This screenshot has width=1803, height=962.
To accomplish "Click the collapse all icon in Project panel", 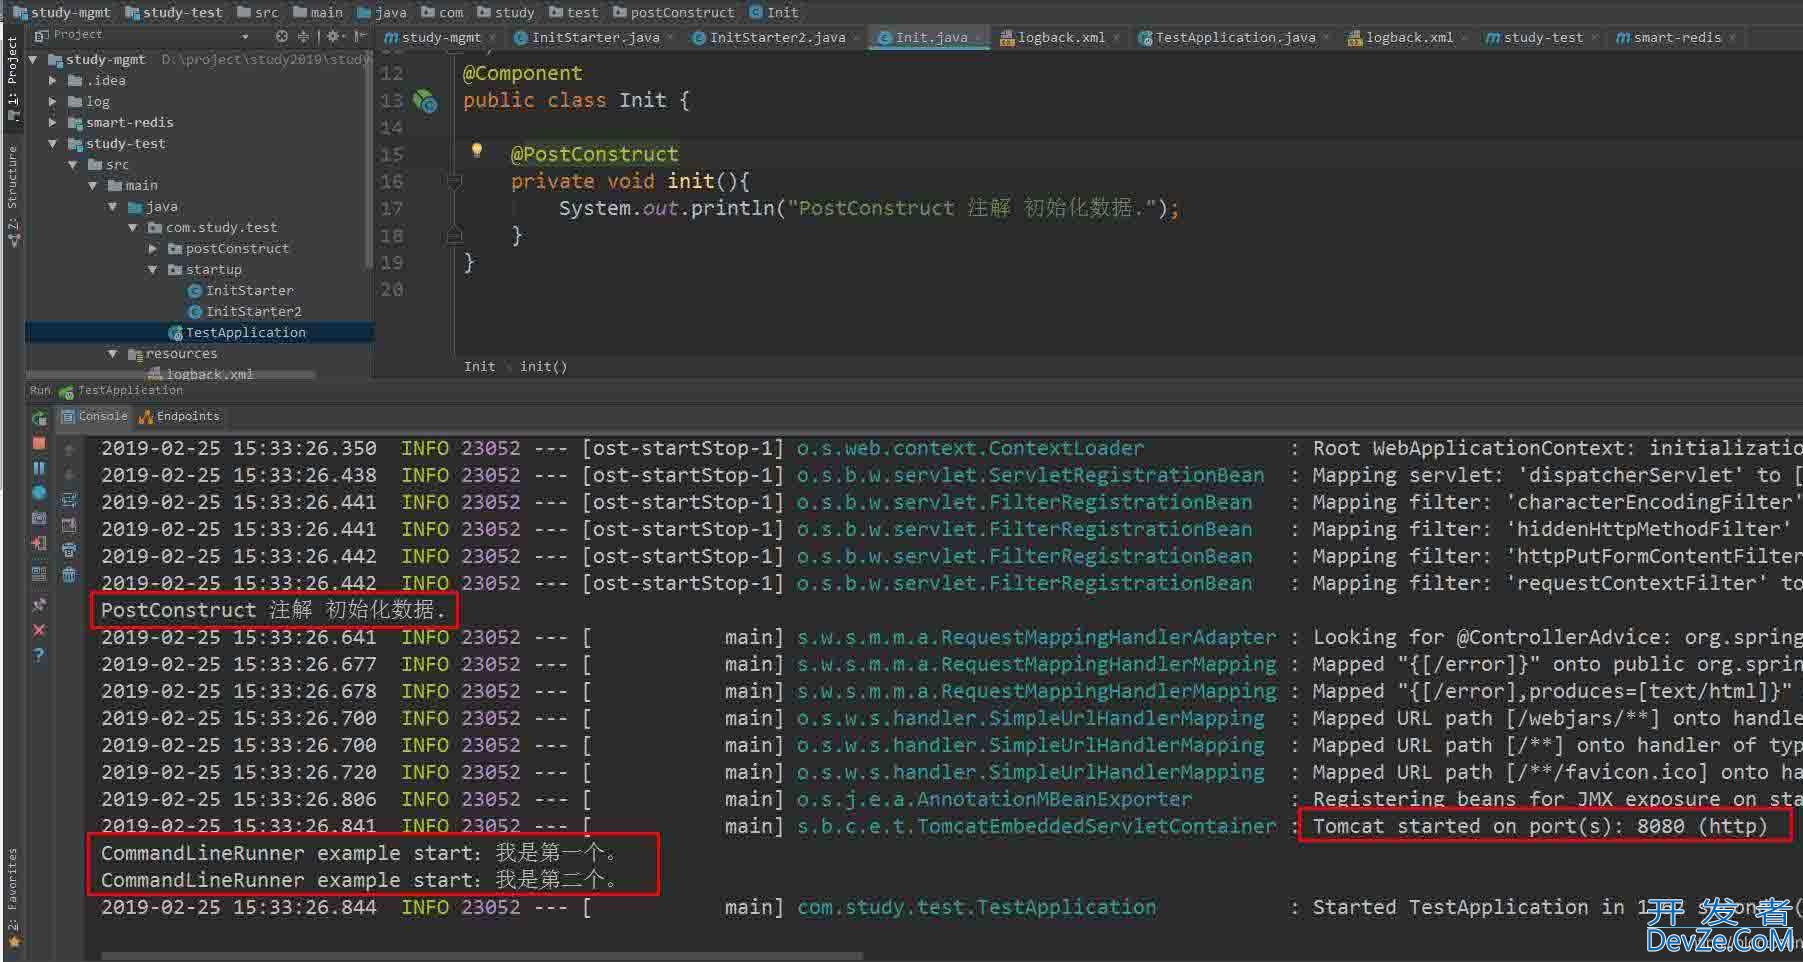I will [303, 36].
